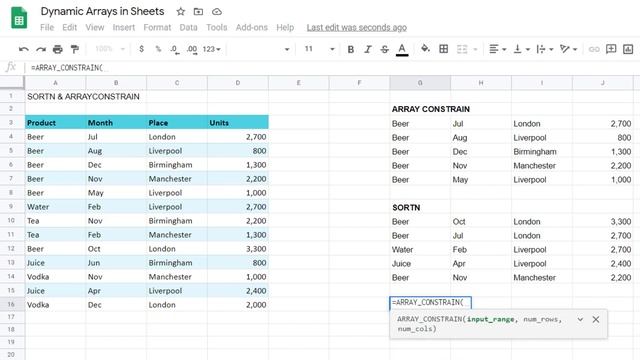Image resolution: width=640 pixels, height=360 pixels.
Task: Open the horizontal align dropdown
Action: pos(497,49)
